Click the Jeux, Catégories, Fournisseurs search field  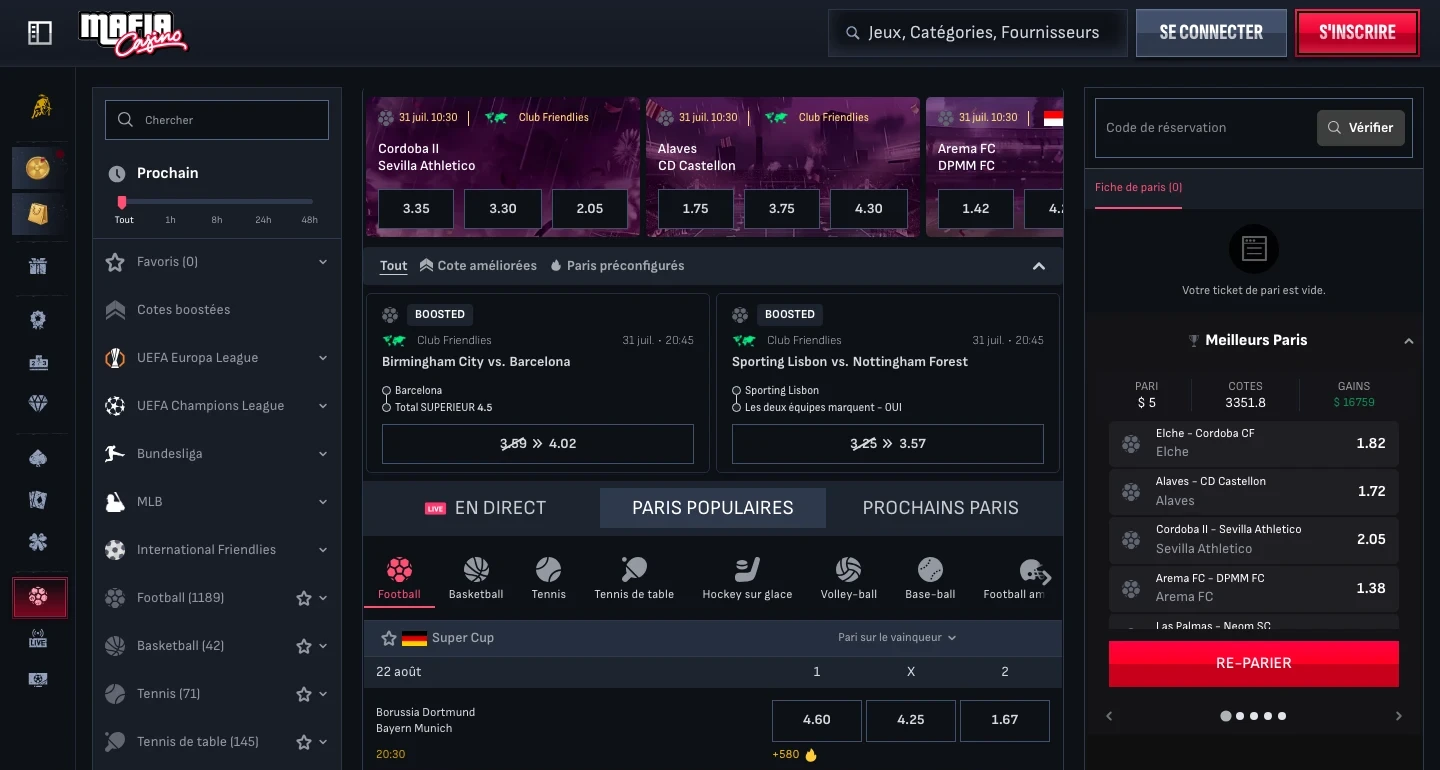(x=978, y=33)
